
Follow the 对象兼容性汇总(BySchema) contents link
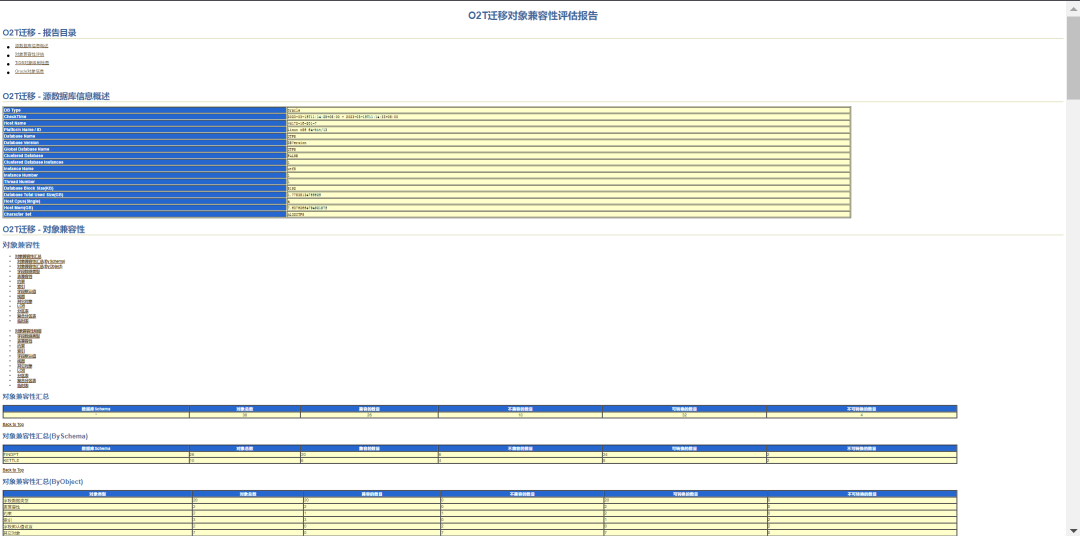coord(41,262)
